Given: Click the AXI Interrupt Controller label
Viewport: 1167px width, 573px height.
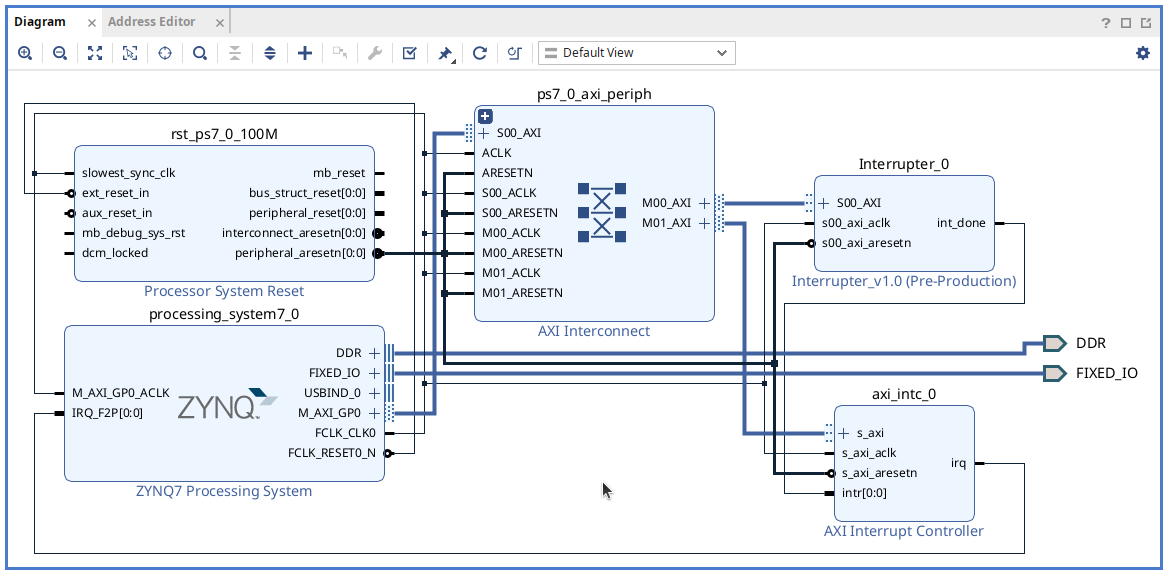Looking at the screenshot, I should pos(904,531).
